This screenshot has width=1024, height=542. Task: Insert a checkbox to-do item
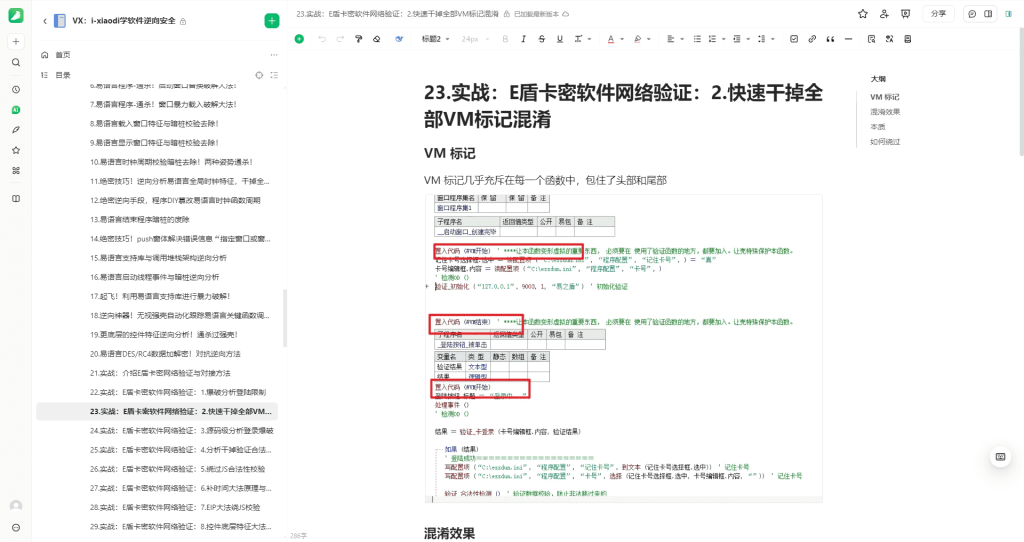(794, 39)
